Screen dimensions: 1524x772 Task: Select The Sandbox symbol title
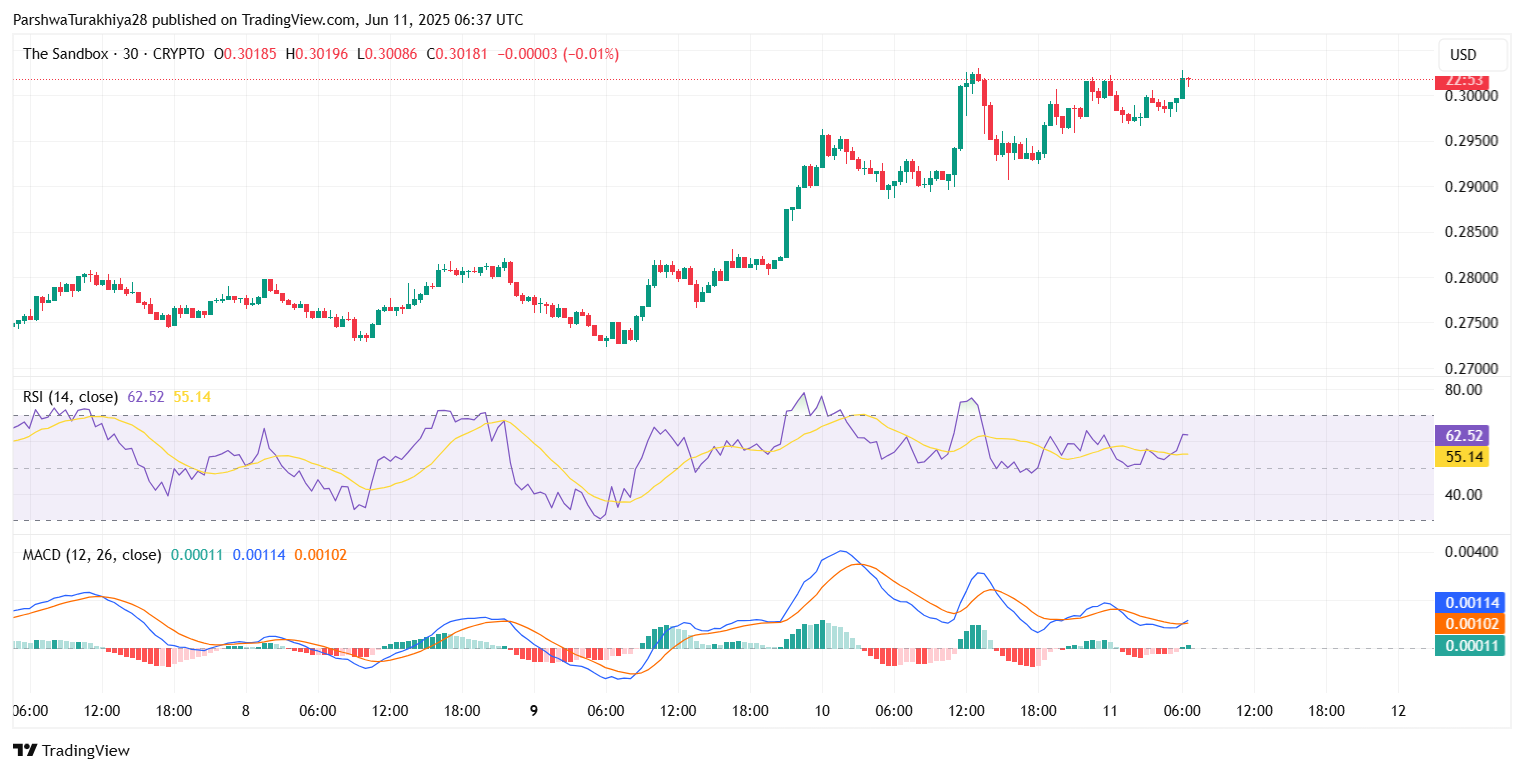point(63,54)
